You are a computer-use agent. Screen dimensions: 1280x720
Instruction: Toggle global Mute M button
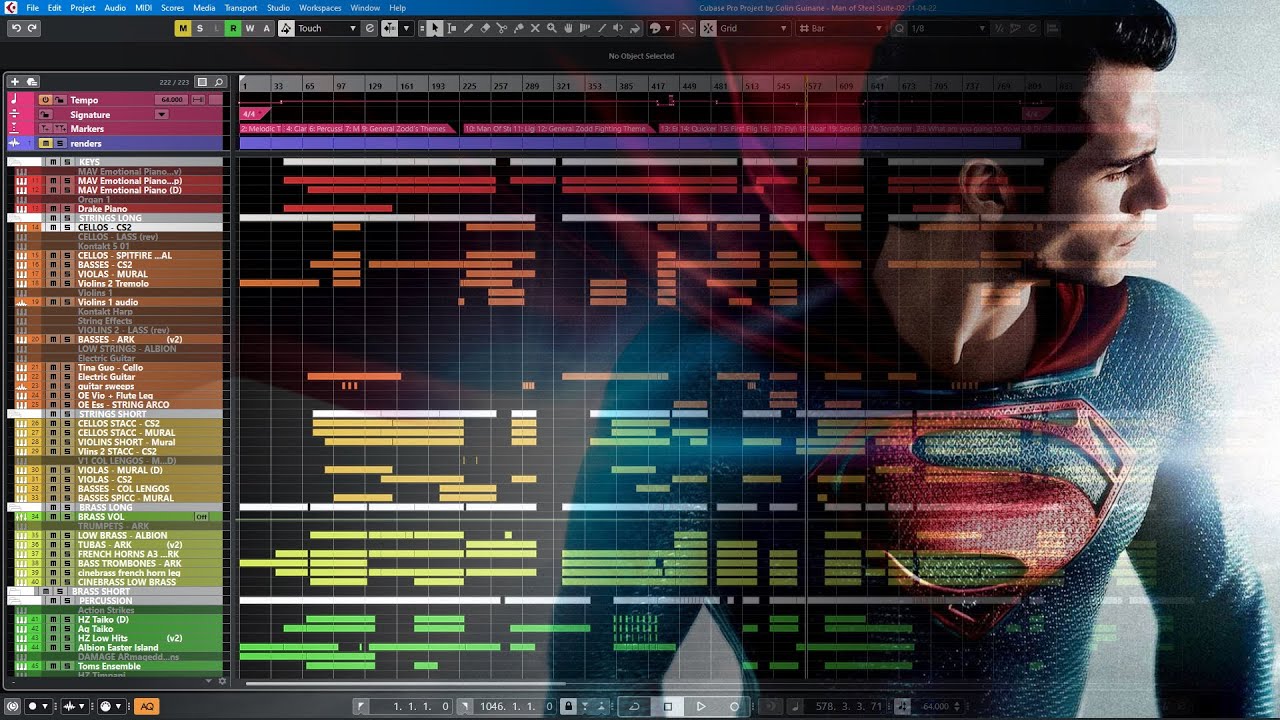182,28
